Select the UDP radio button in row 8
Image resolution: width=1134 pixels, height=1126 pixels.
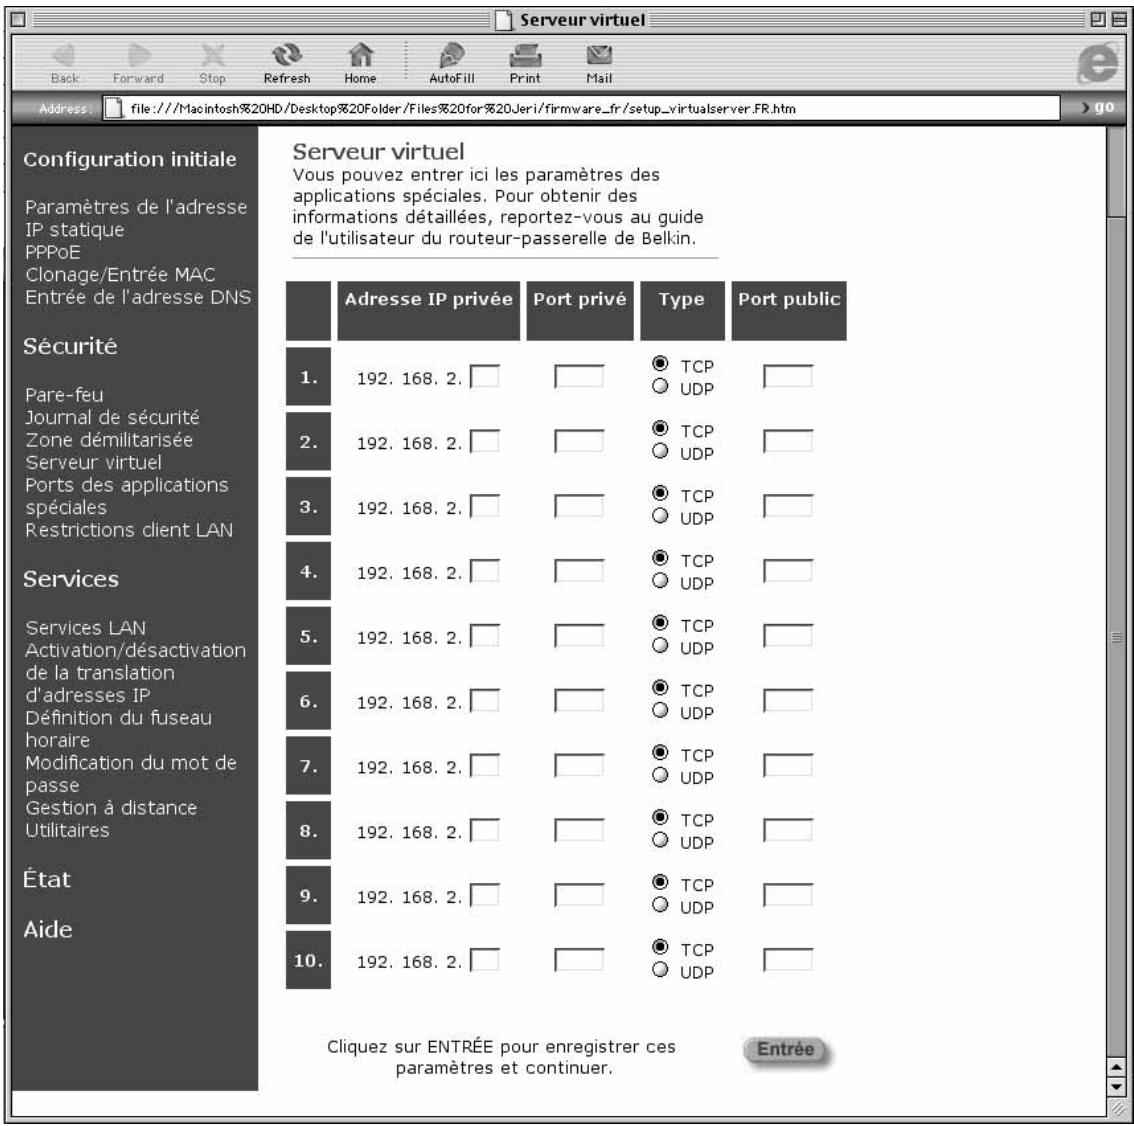point(660,840)
